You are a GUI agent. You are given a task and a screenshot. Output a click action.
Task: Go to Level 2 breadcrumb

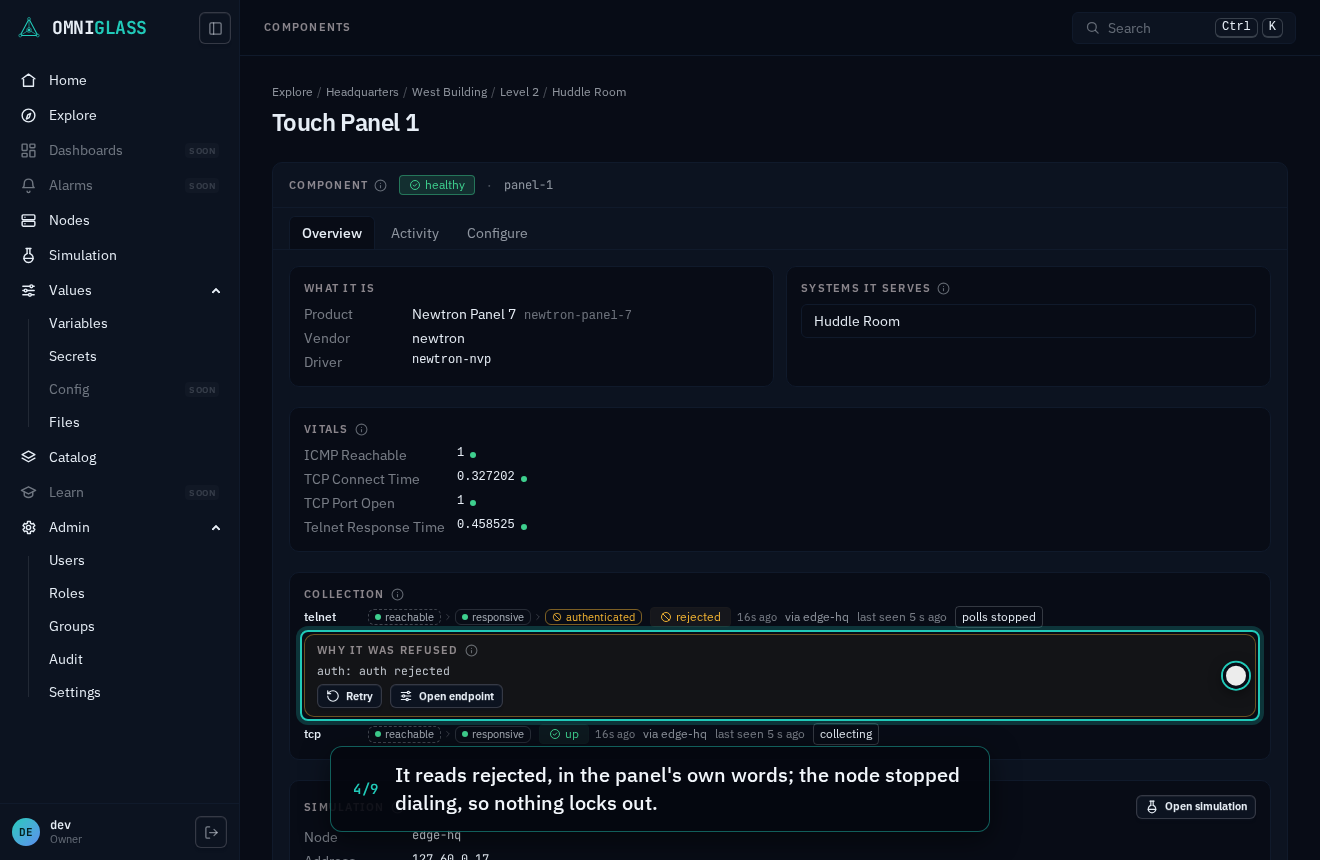519,92
